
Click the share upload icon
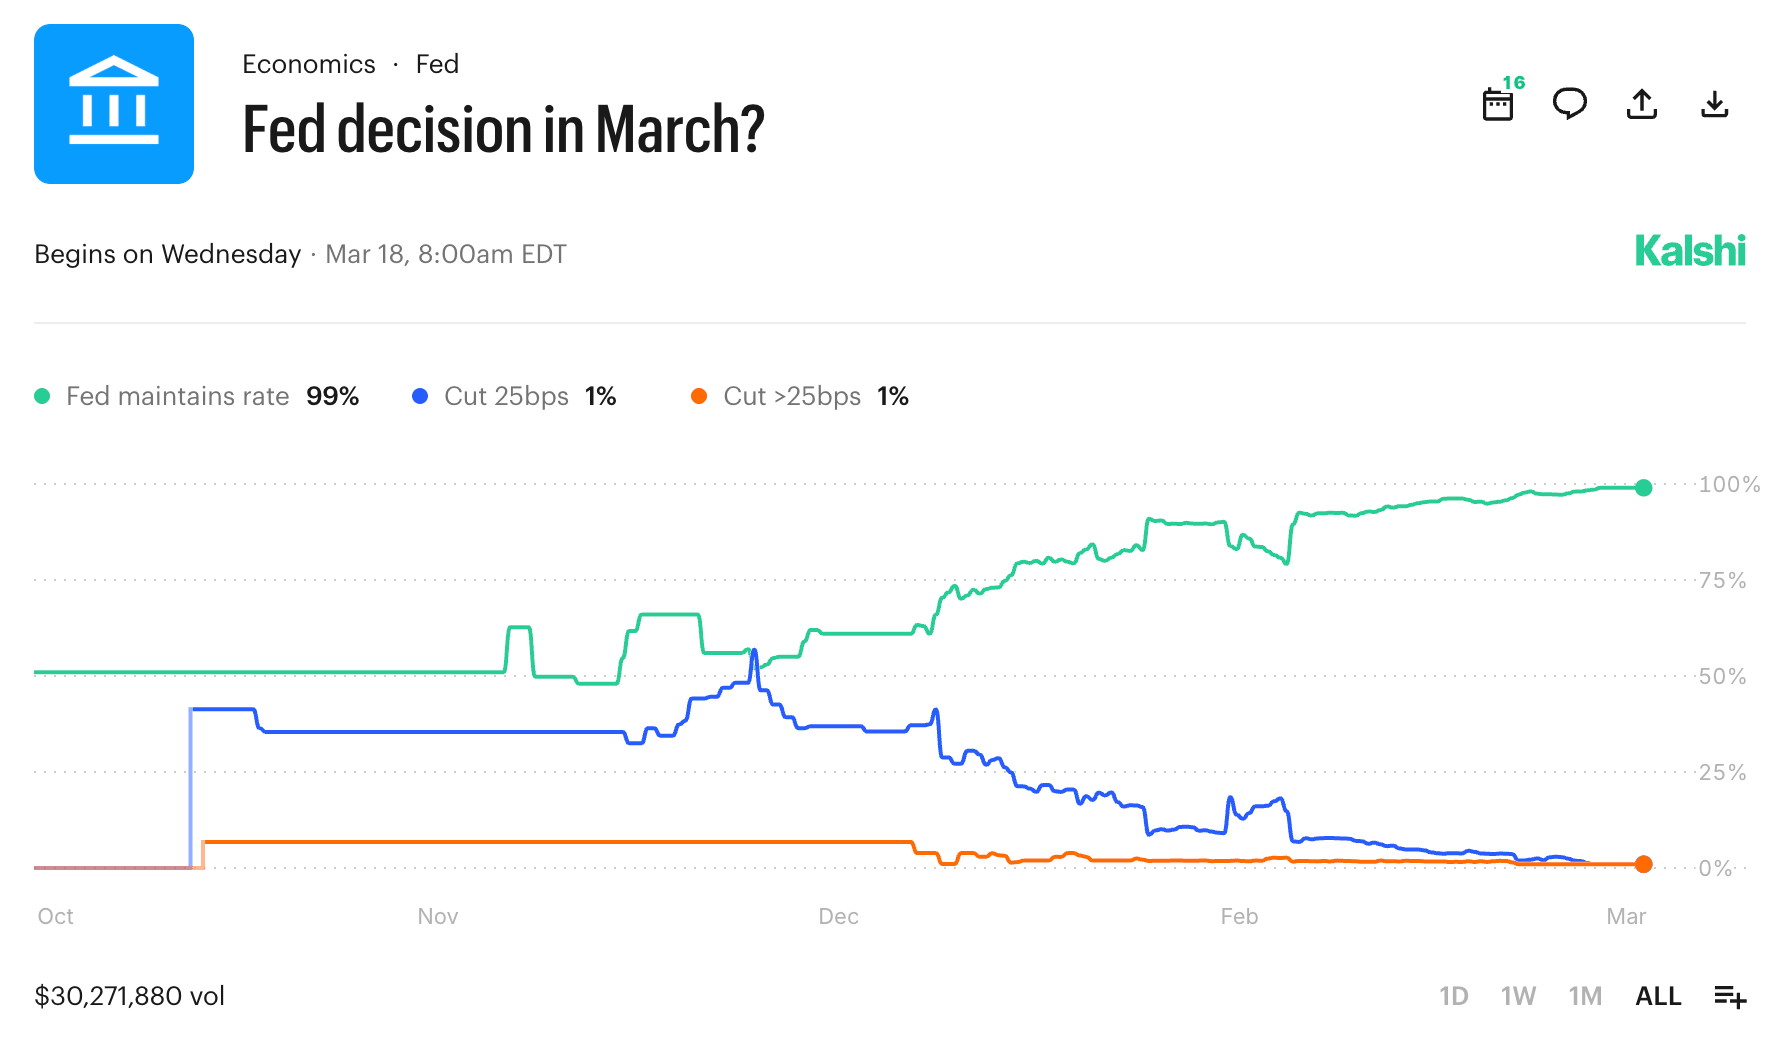(x=1642, y=103)
